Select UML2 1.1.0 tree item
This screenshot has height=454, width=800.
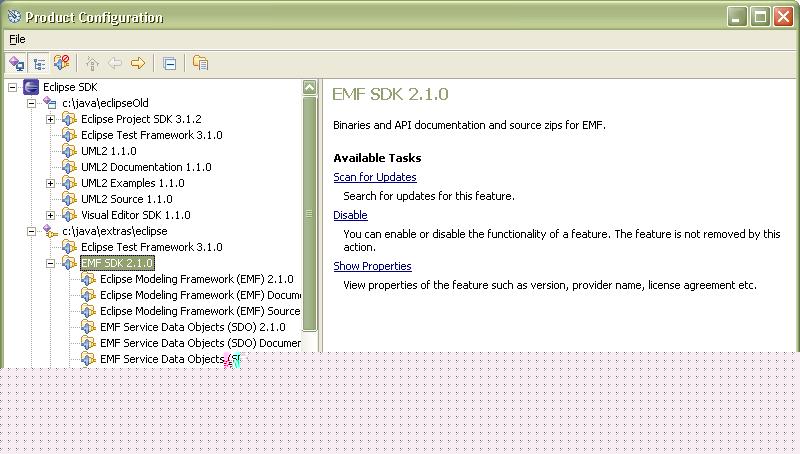(109, 151)
